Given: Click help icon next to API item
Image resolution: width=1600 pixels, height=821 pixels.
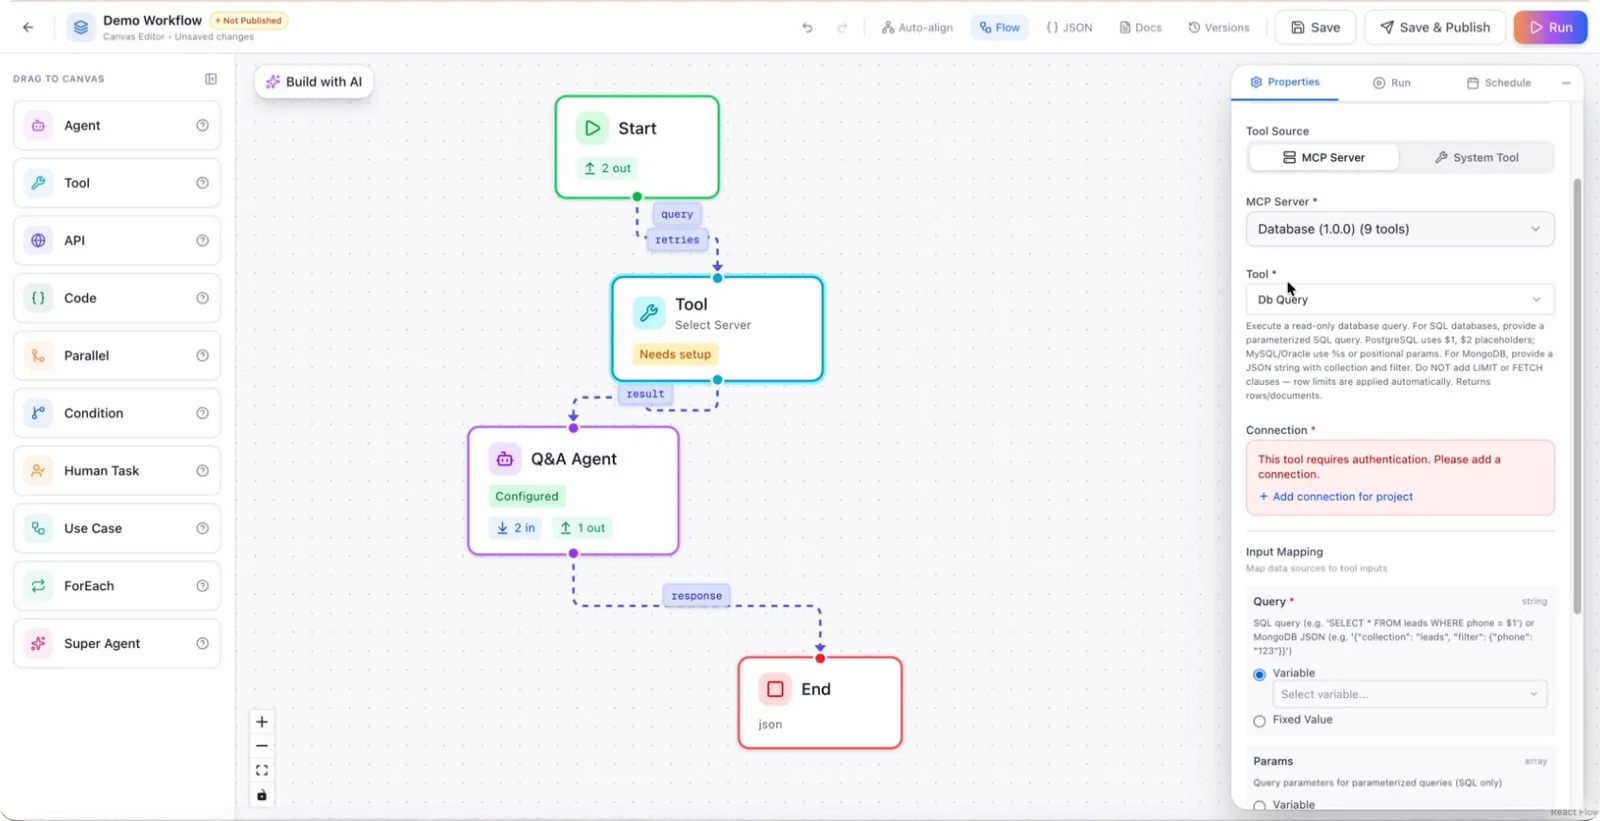Looking at the screenshot, I should (202, 241).
